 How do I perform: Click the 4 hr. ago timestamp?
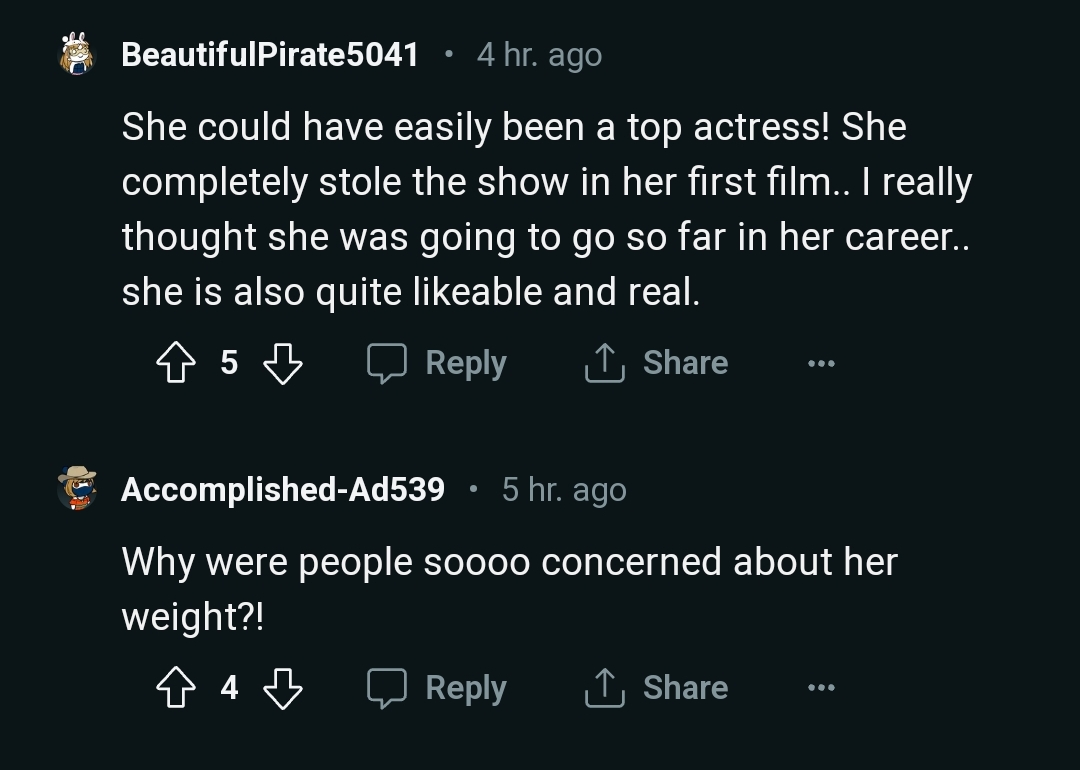[538, 55]
